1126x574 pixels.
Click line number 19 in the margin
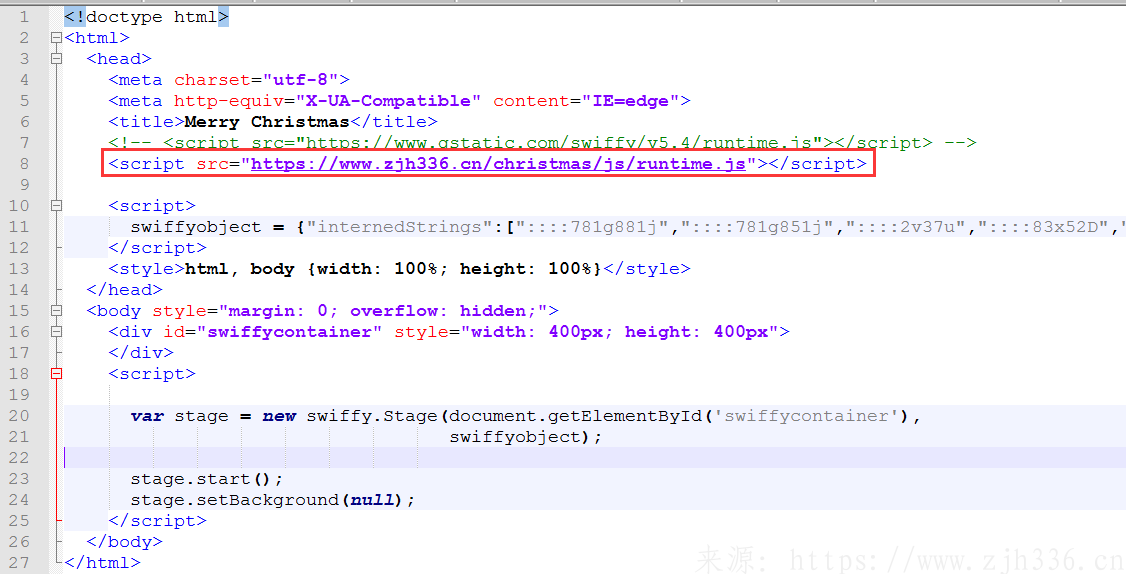pos(19,394)
